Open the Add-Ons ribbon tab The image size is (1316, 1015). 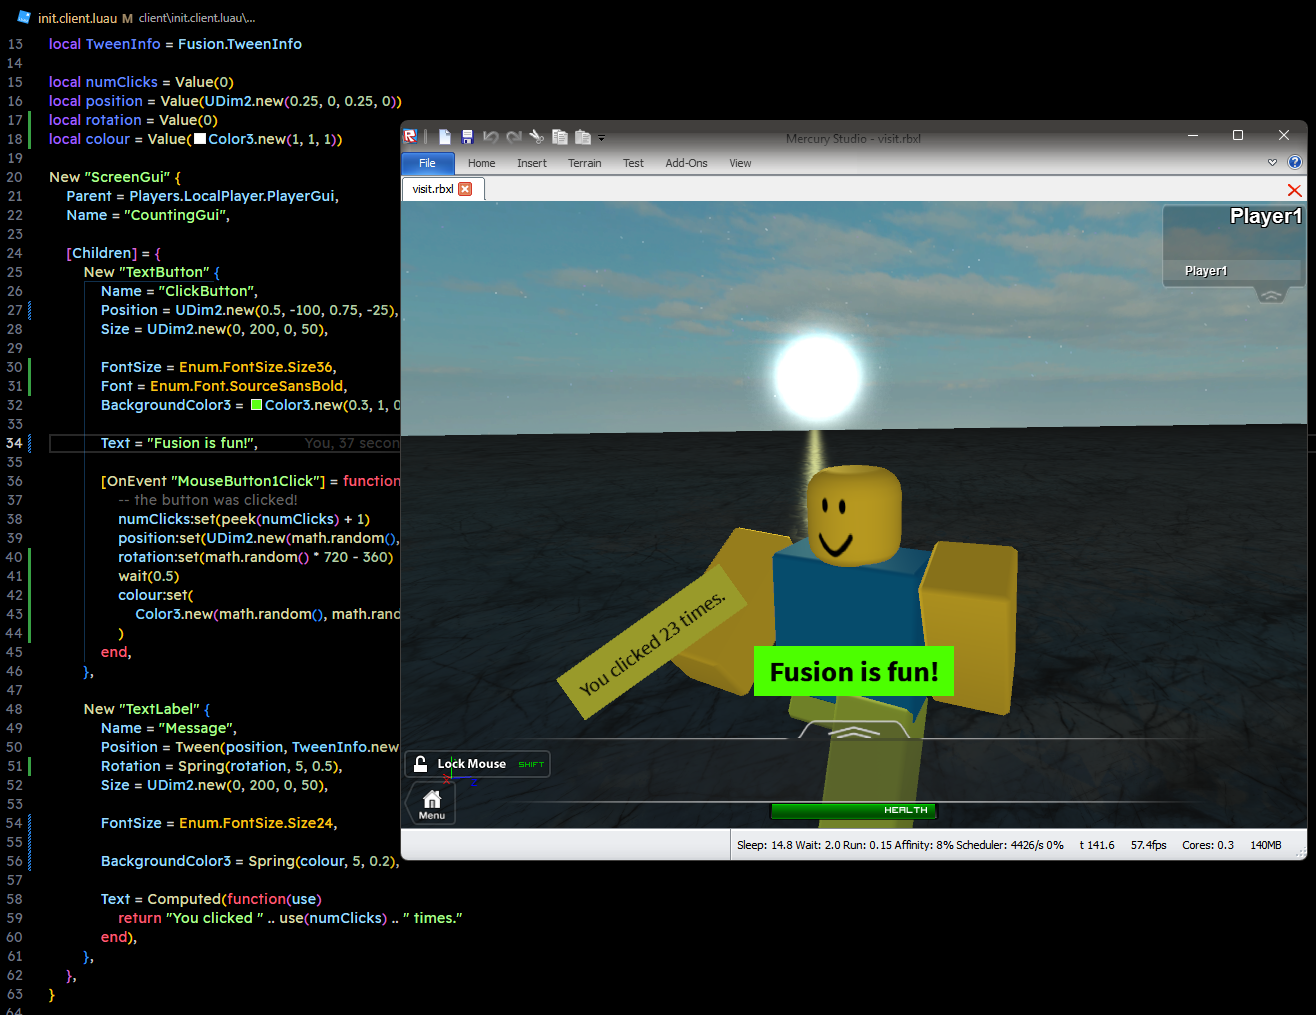(686, 163)
